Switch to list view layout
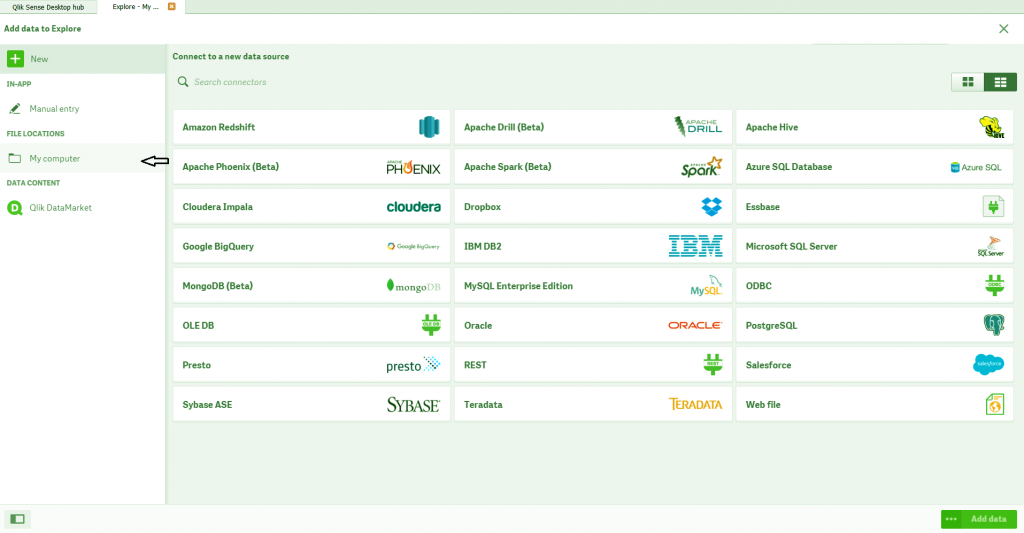 click(x=1000, y=82)
